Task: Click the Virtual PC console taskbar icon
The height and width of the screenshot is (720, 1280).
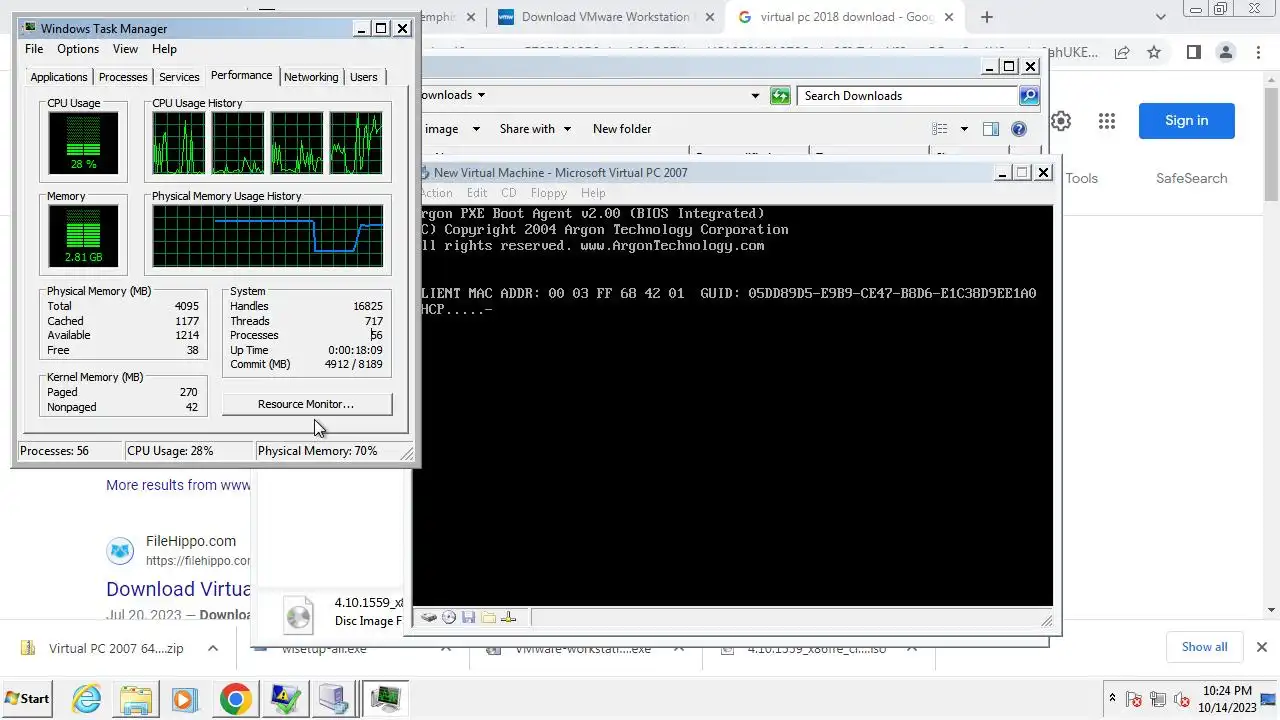Action: click(x=334, y=698)
